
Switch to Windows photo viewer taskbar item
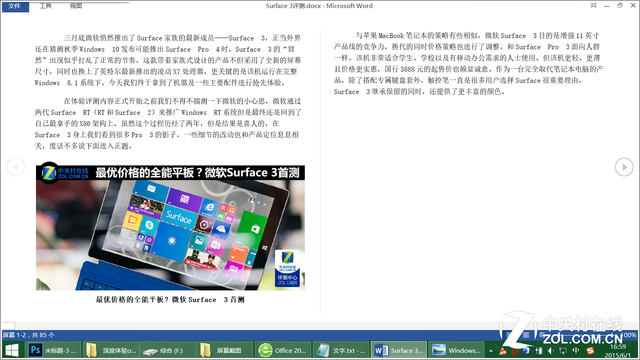click(456, 350)
